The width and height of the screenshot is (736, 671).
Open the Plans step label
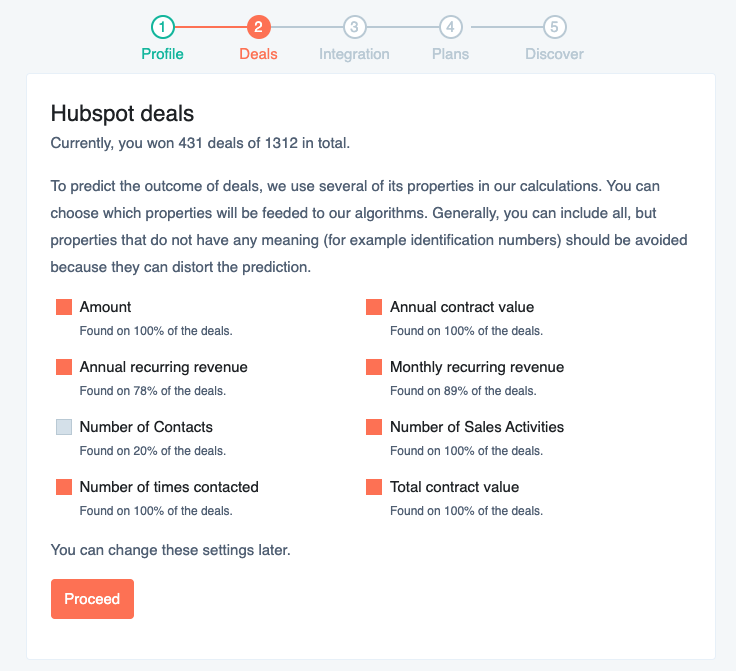tap(450, 54)
